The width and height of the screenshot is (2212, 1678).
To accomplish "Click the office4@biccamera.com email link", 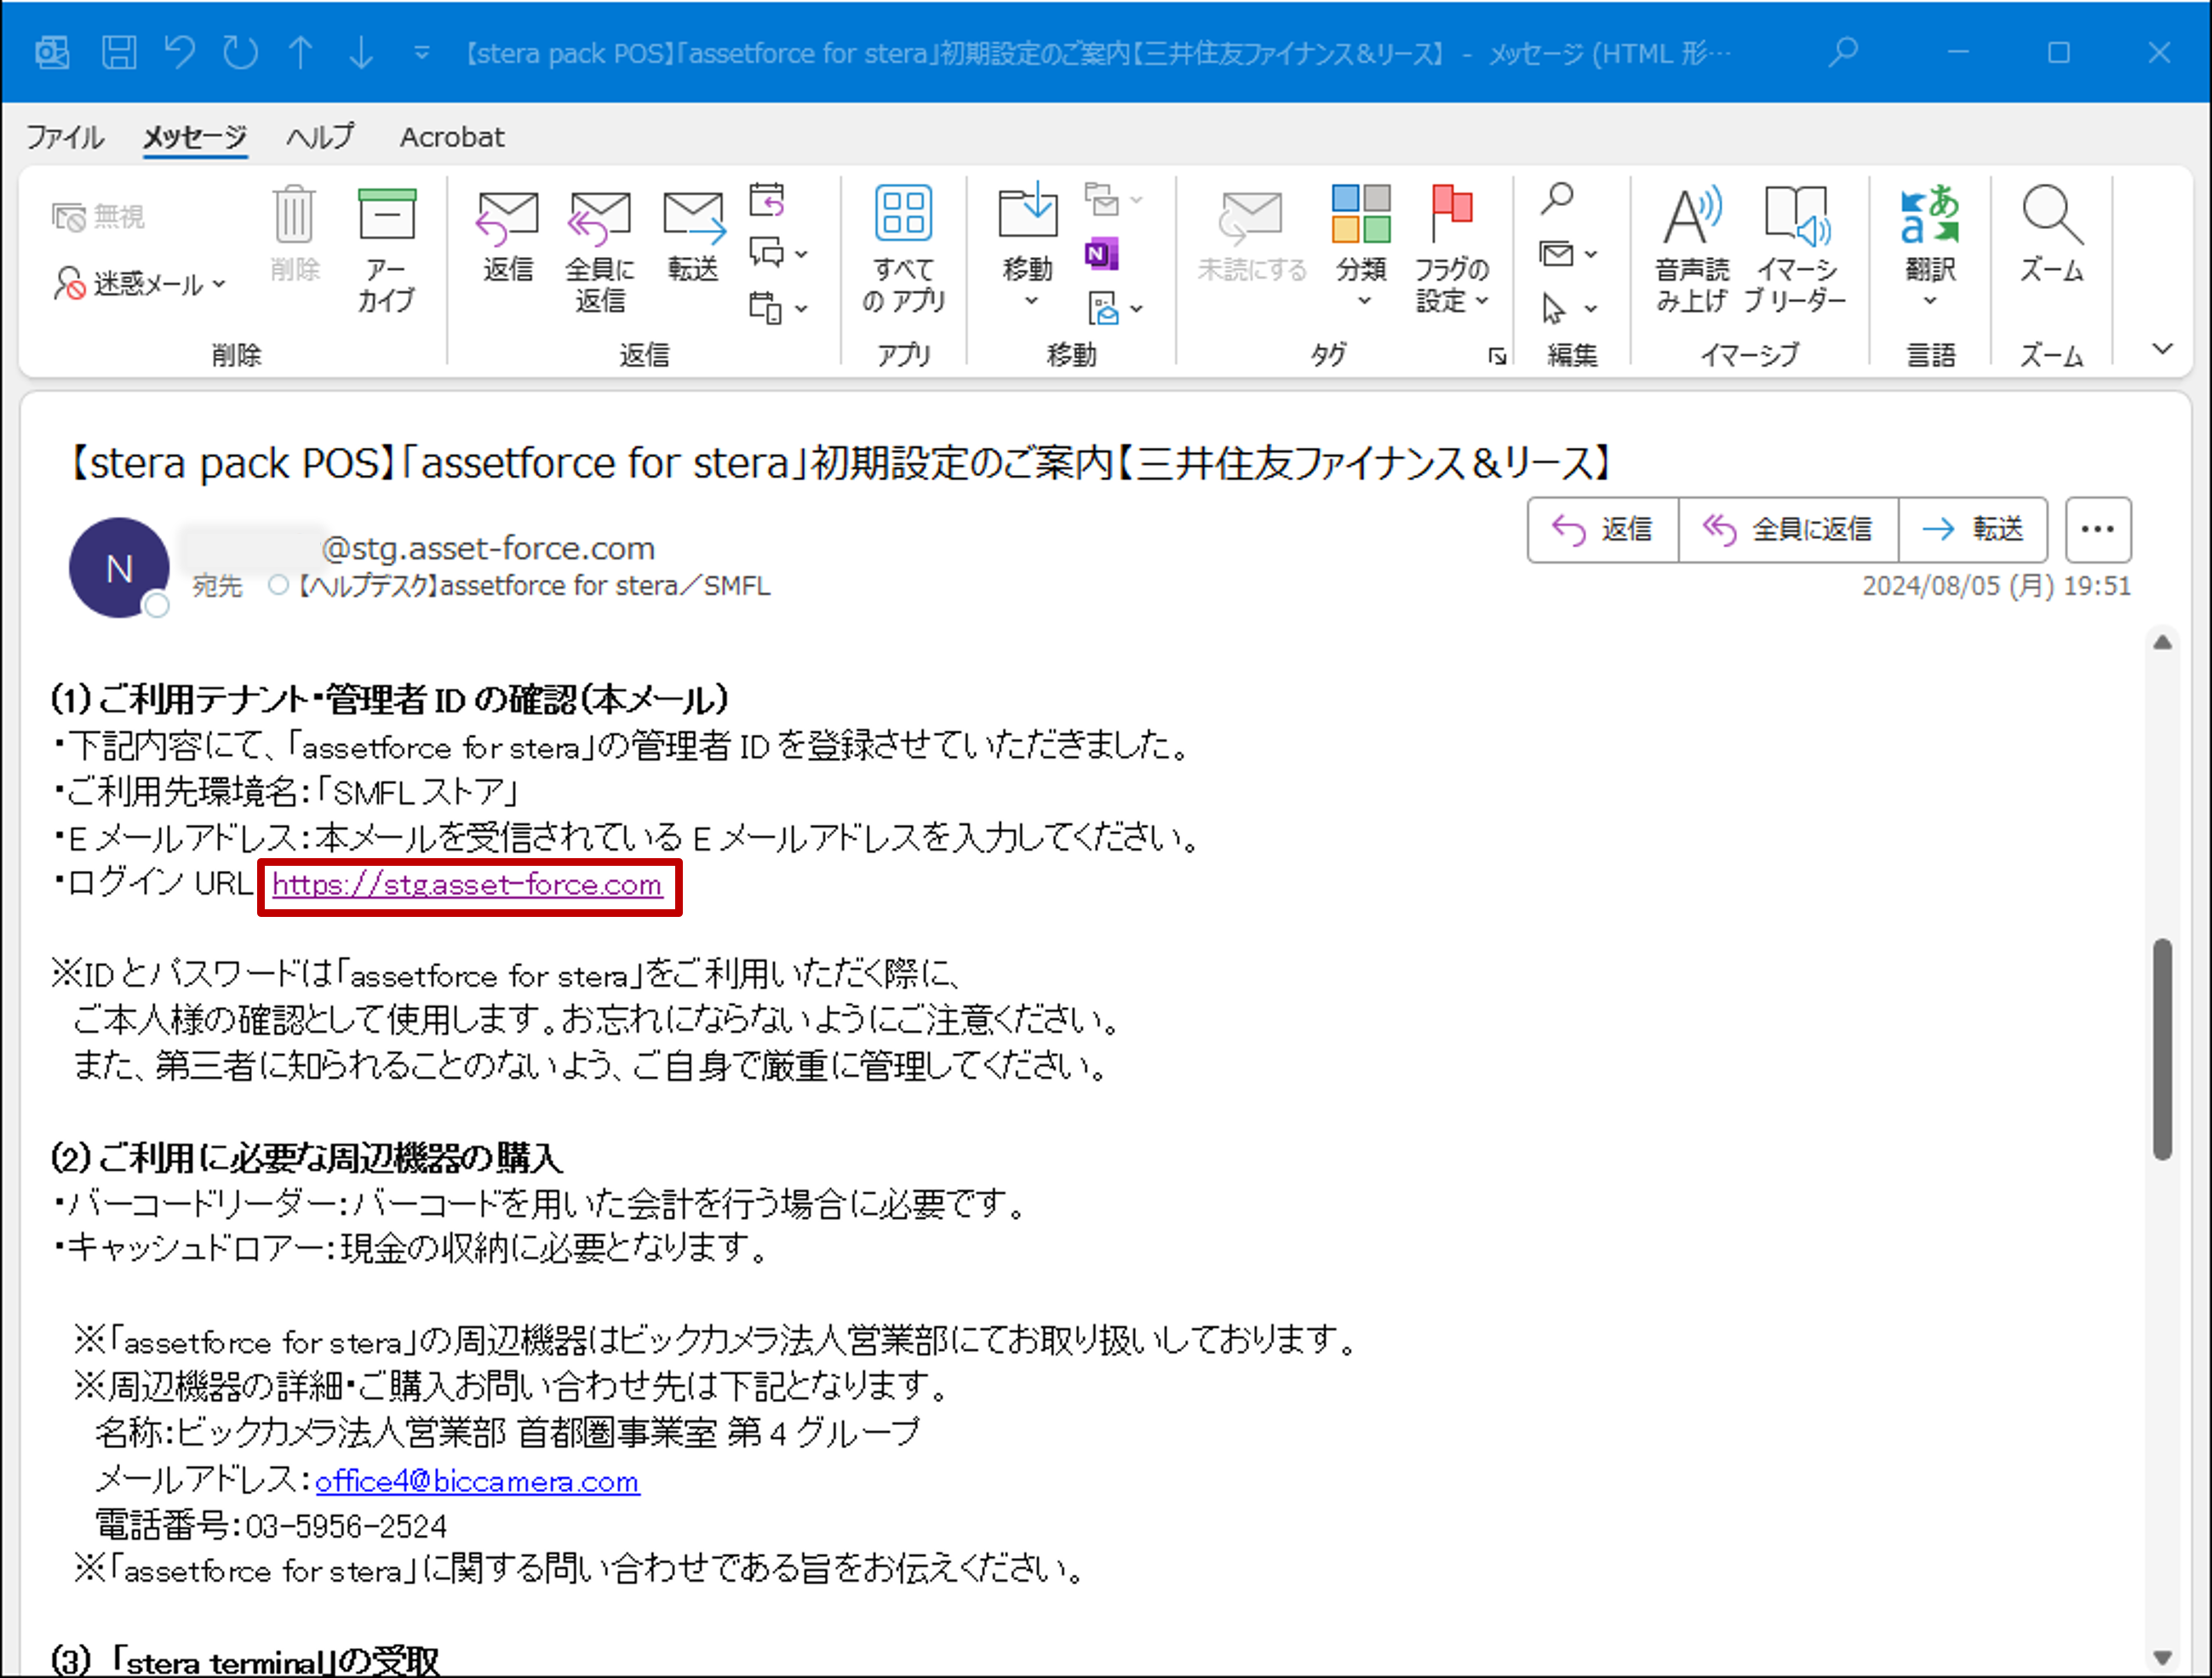I will (477, 1481).
